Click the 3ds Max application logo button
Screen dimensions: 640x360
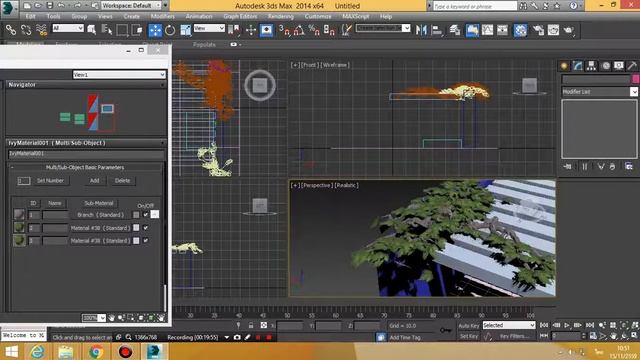(x=9, y=9)
